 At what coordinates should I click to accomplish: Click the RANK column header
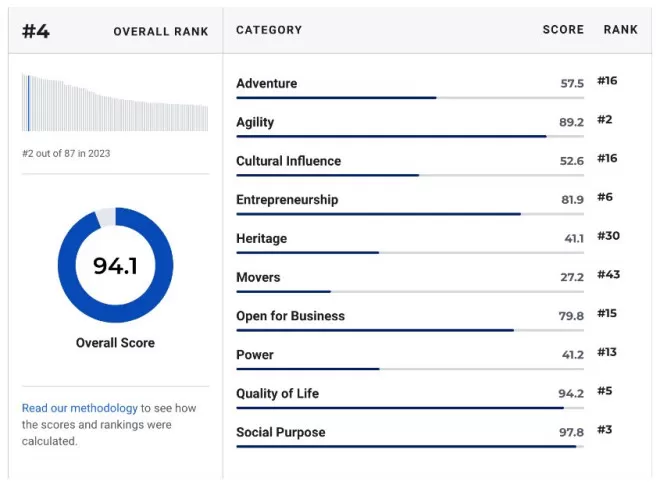pos(621,30)
